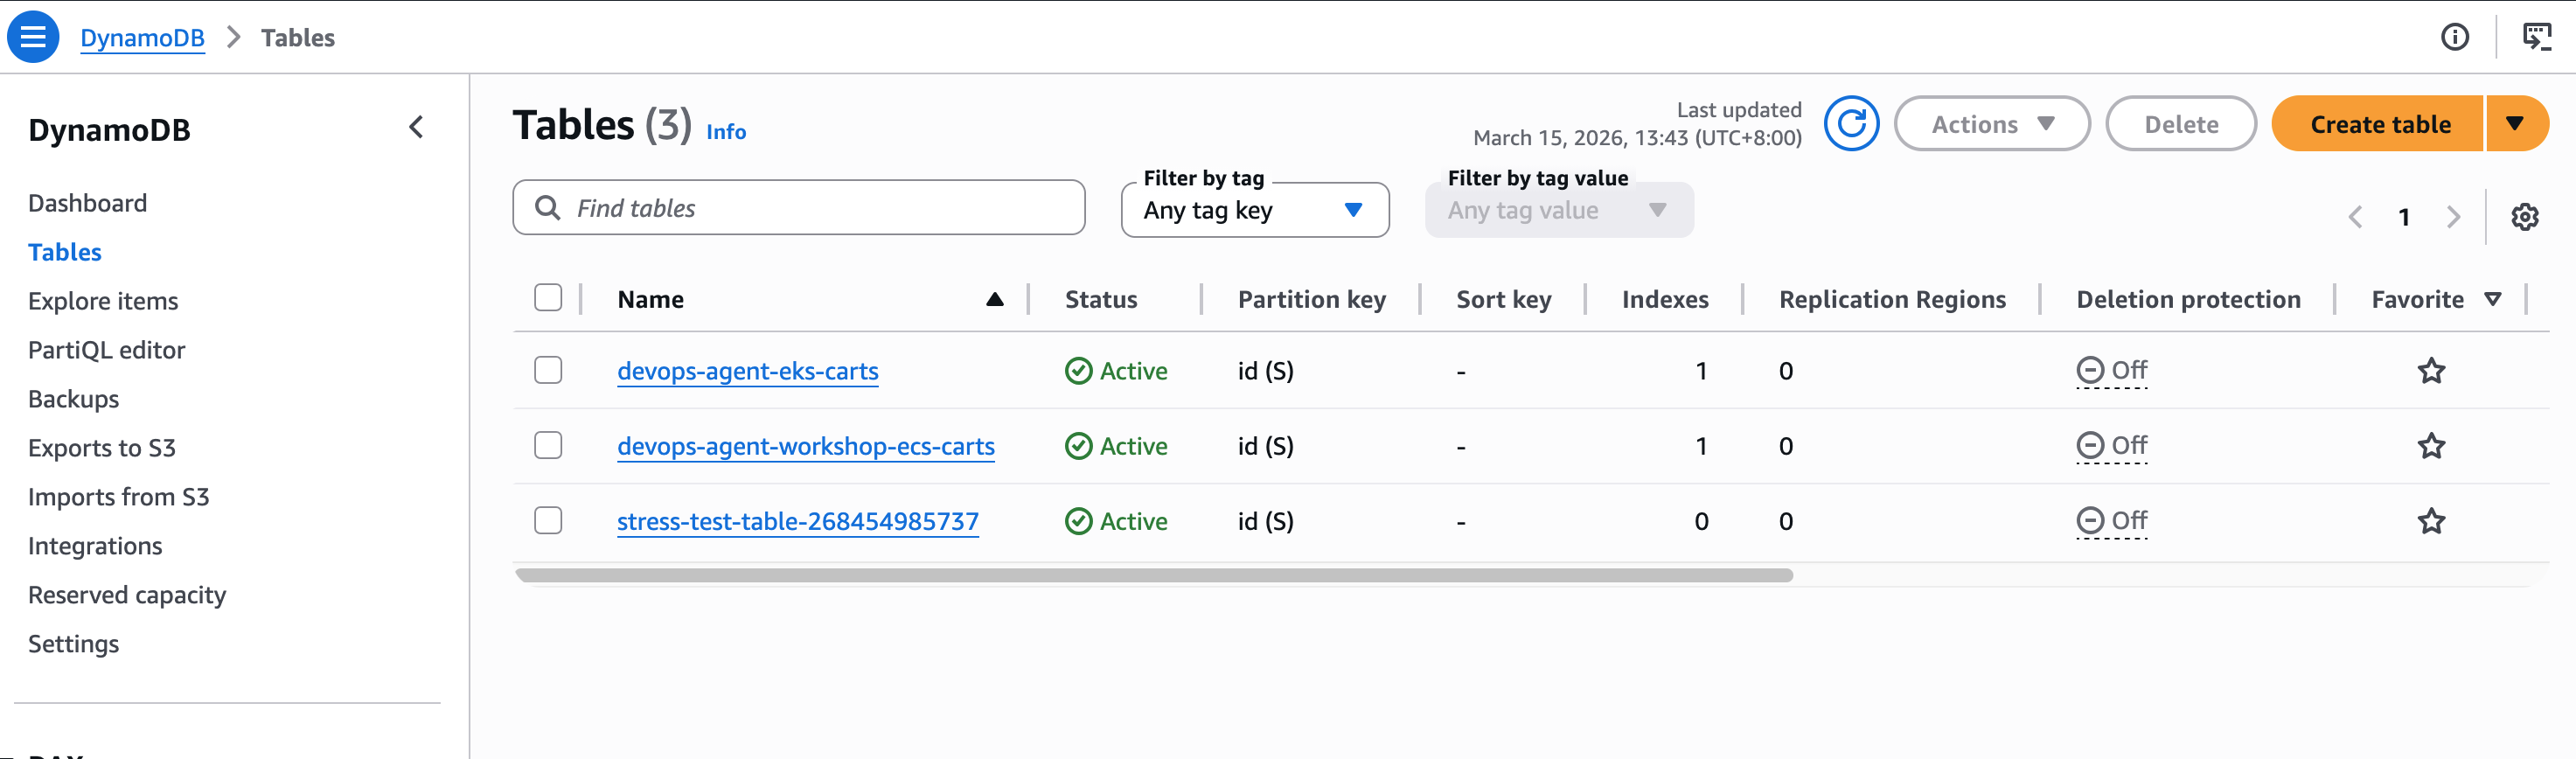This screenshot has width=2576, height=759.
Task: Favorite the devops-agent-eks-carts table star
Action: (x=2431, y=371)
